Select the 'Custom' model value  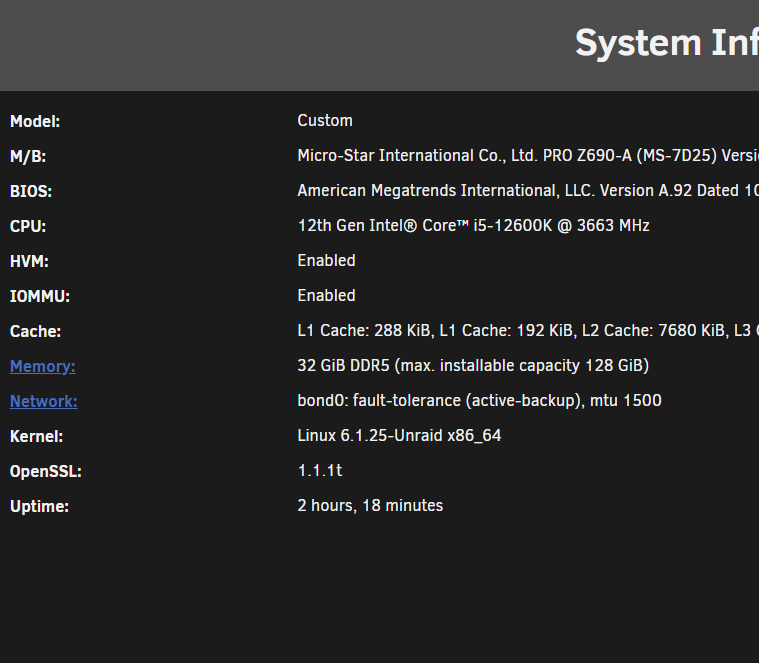(325, 121)
